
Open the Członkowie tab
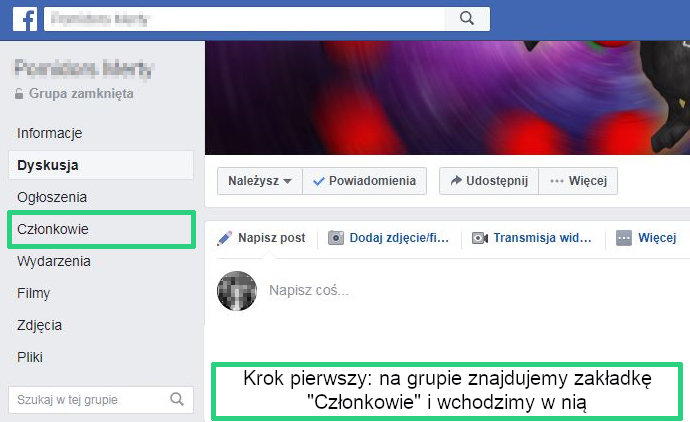(101, 229)
